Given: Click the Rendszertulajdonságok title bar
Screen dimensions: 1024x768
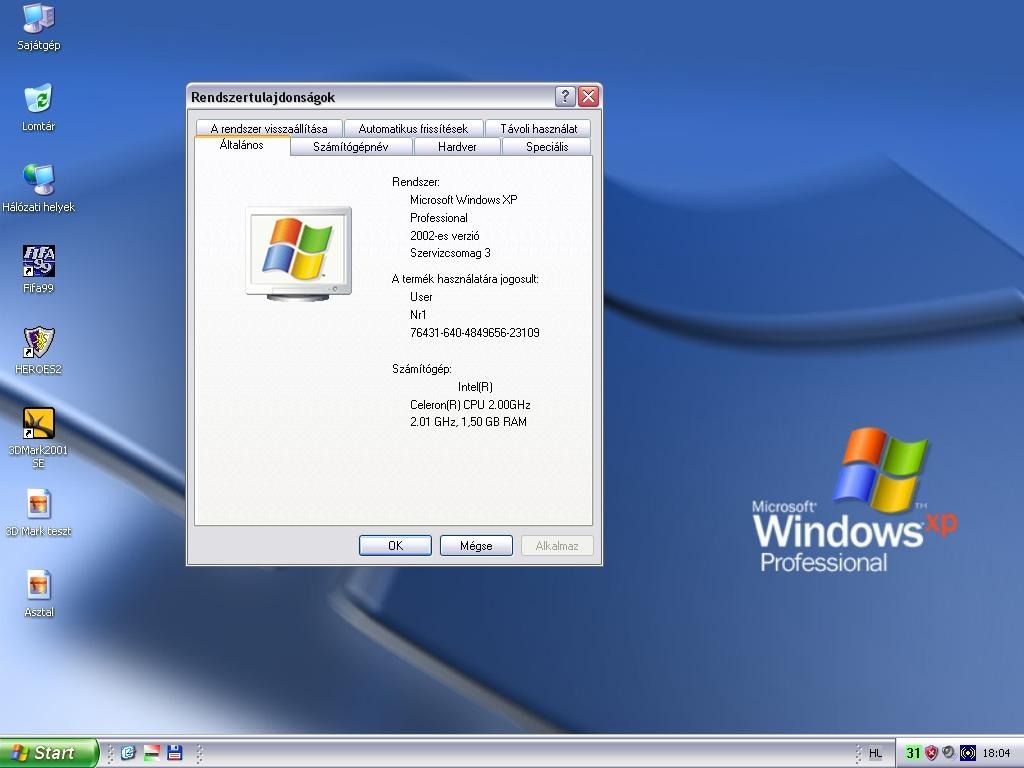Looking at the screenshot, I should [372, 97].
